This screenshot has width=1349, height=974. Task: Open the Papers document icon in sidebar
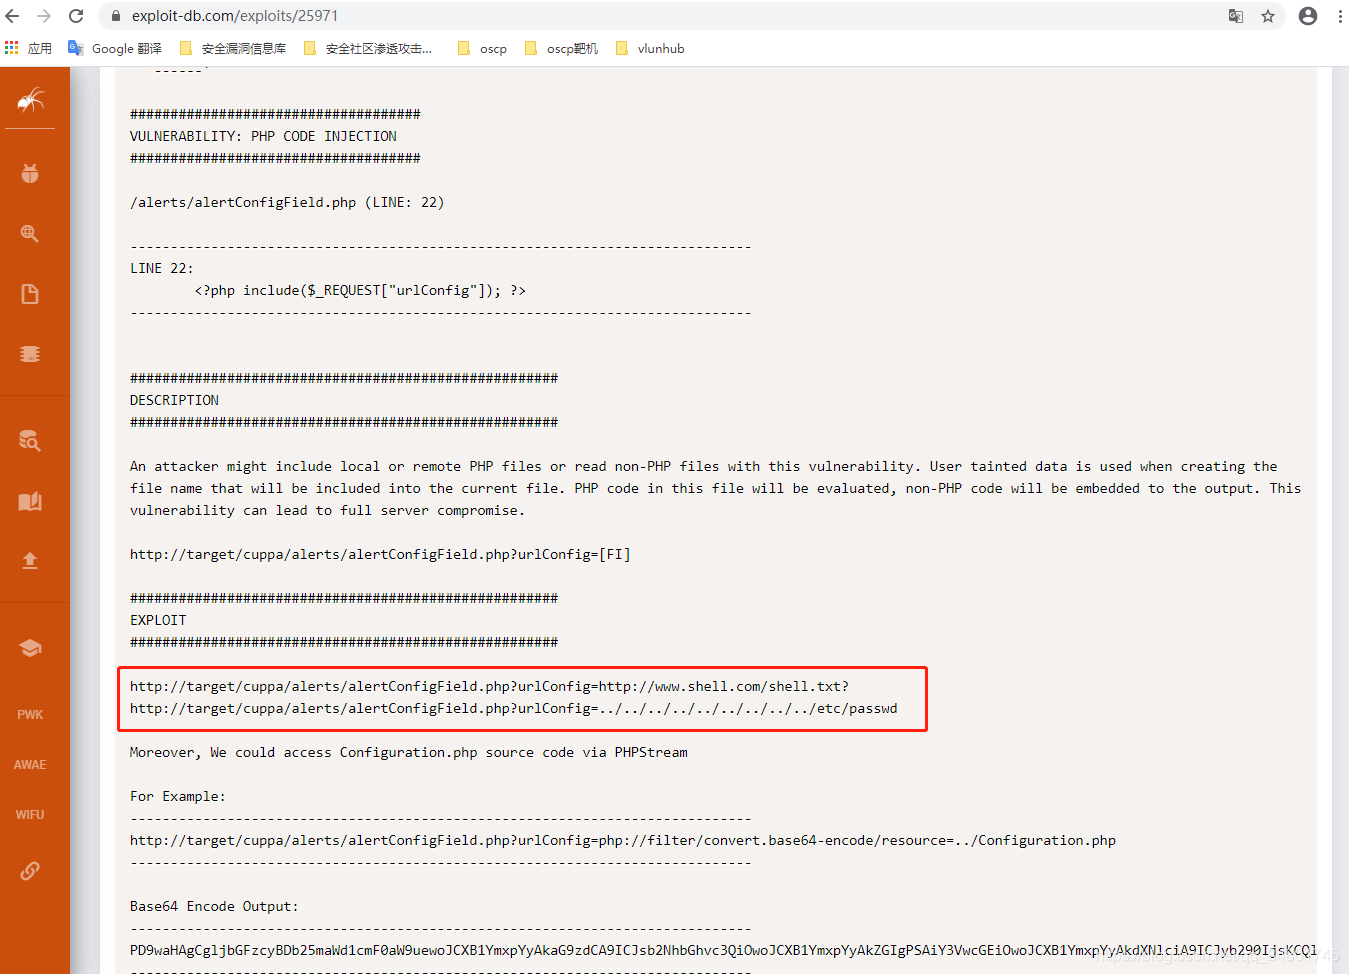click(30, 294)
